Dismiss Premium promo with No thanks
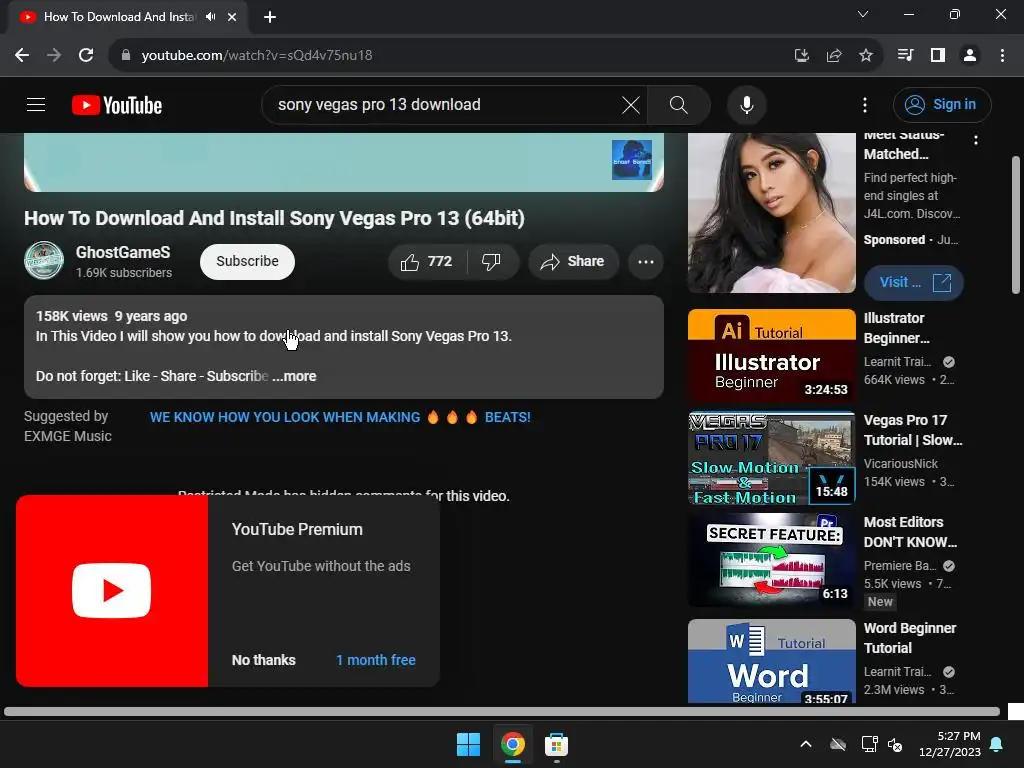Screen dimensions: 1024x768 click(x=263, y=660)
